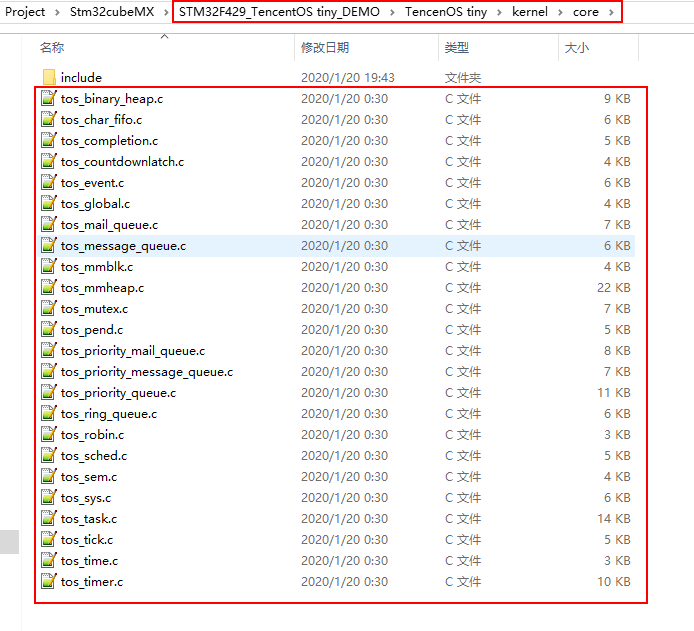Click the tos_priority_queue.c file icon
Viewport: 694px width, 631px height.
tap(49, 392)
